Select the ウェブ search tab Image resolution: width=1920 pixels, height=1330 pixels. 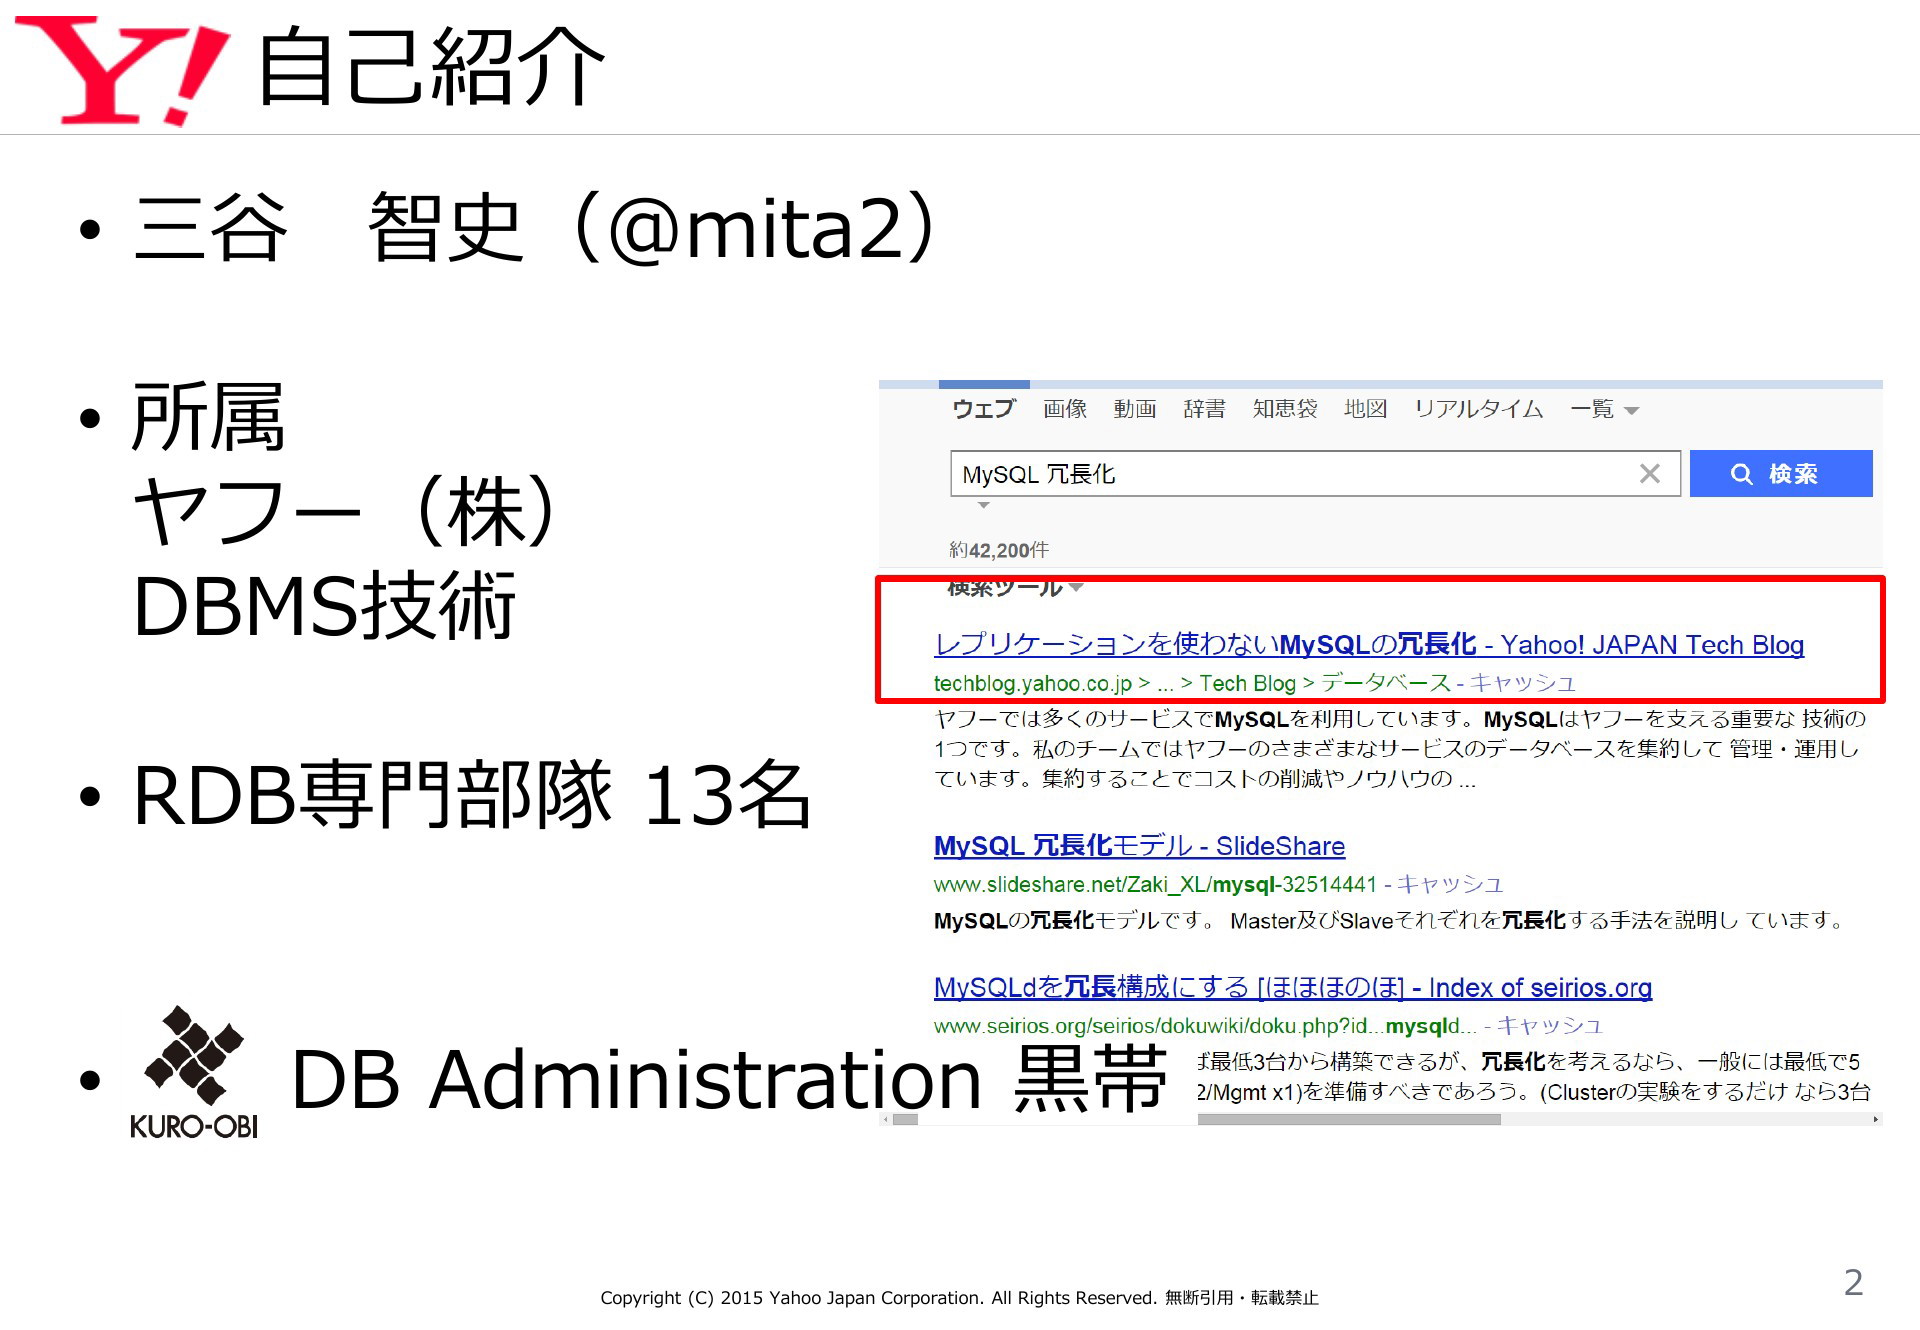[983, 409]
